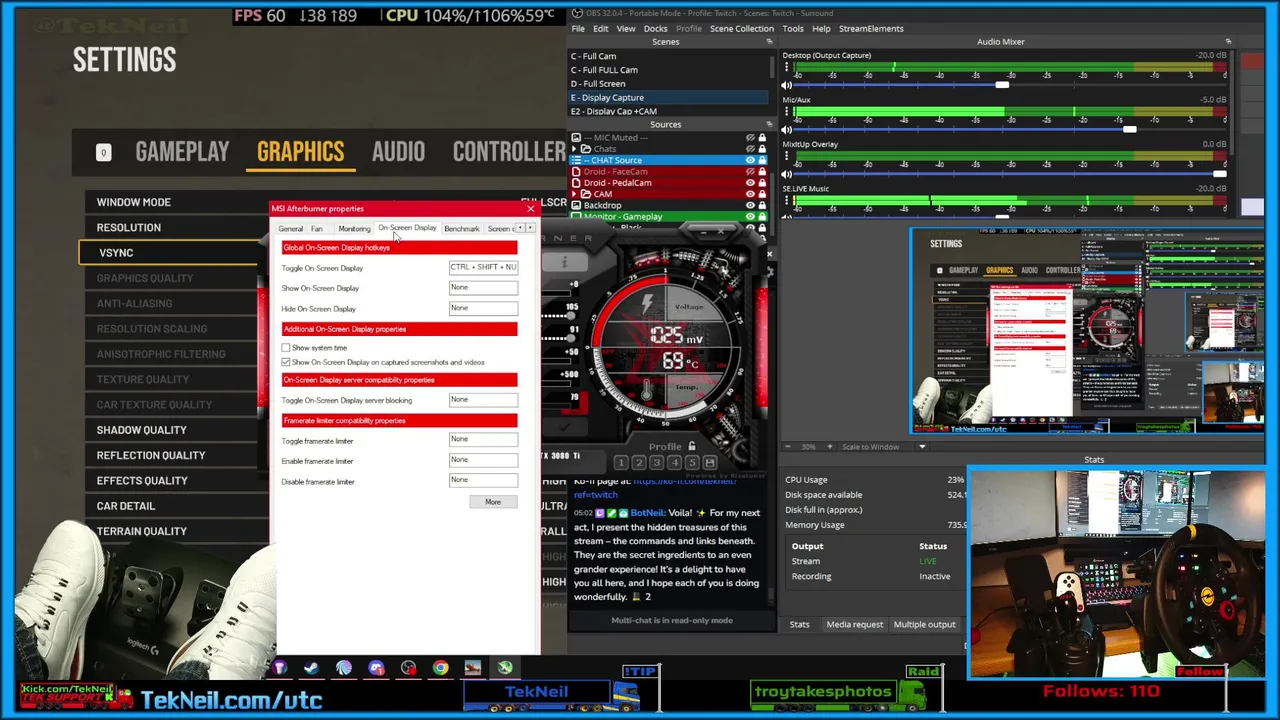The height and width of the screenshot is (720, 1280).
Task: Open Steam from the taskbar
Action: 311,668
